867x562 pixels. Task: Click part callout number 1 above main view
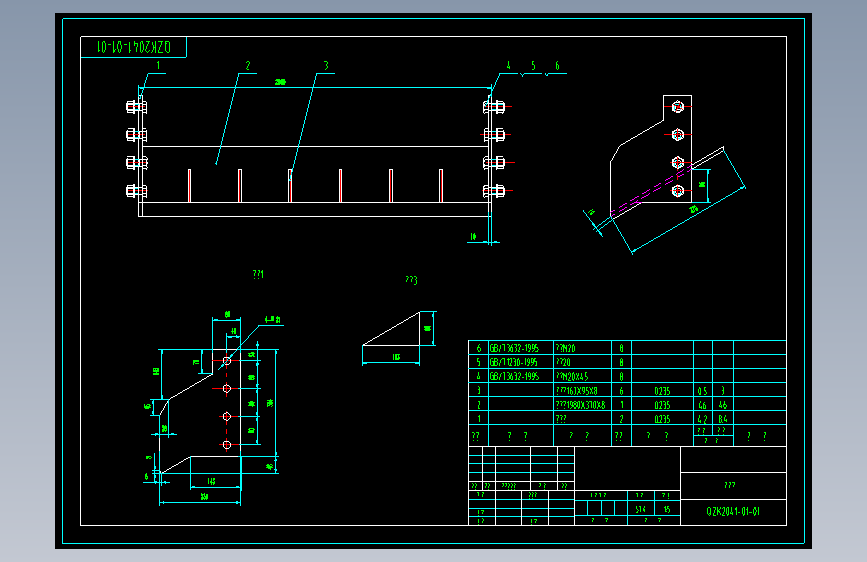tap(158, 66)
